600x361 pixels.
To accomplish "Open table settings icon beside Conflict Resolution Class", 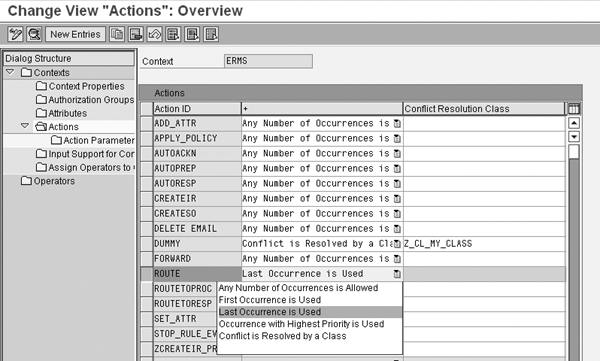I will (x=574, y=109).
